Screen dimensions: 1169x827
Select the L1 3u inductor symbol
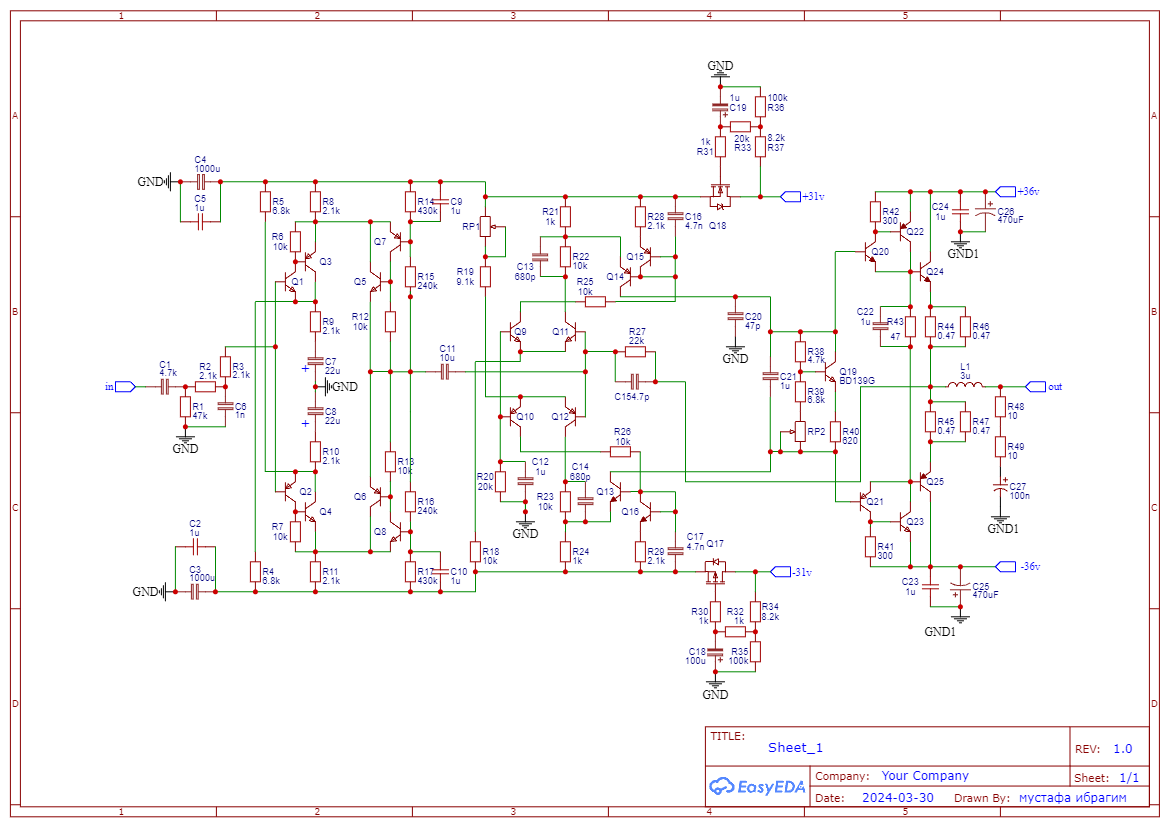pyautogui.click(x=962, y=385)
